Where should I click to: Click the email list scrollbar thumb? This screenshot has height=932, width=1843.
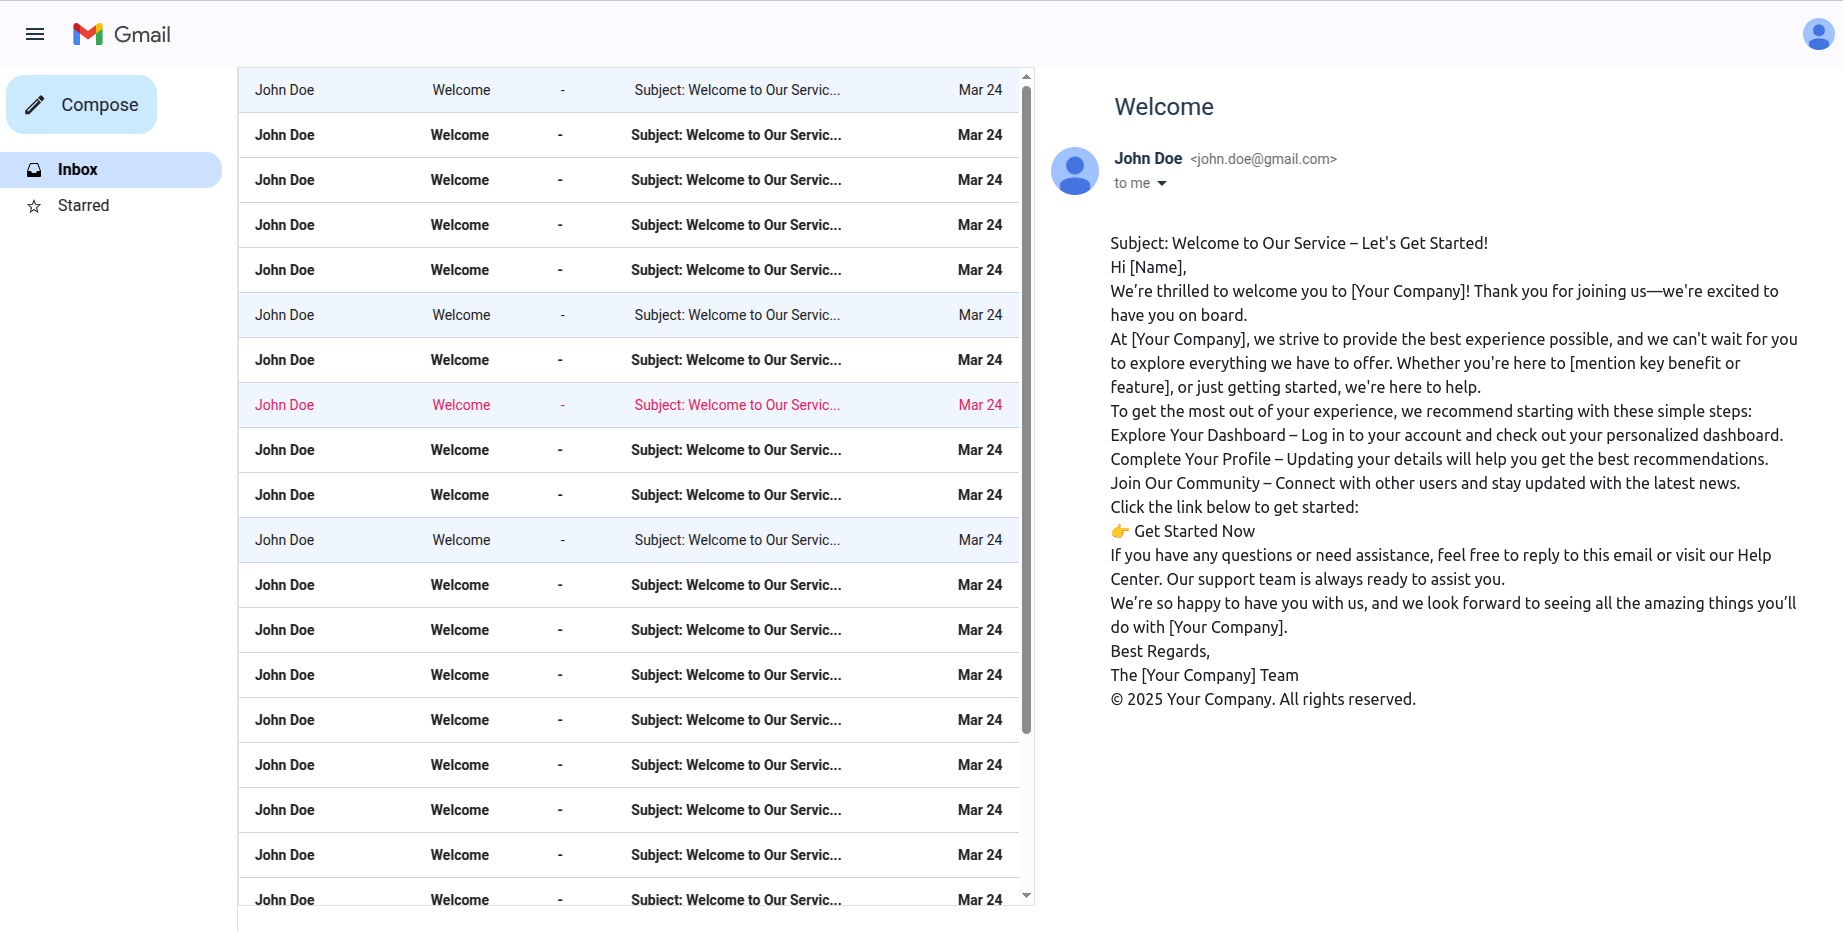(x=1026, y=410)
